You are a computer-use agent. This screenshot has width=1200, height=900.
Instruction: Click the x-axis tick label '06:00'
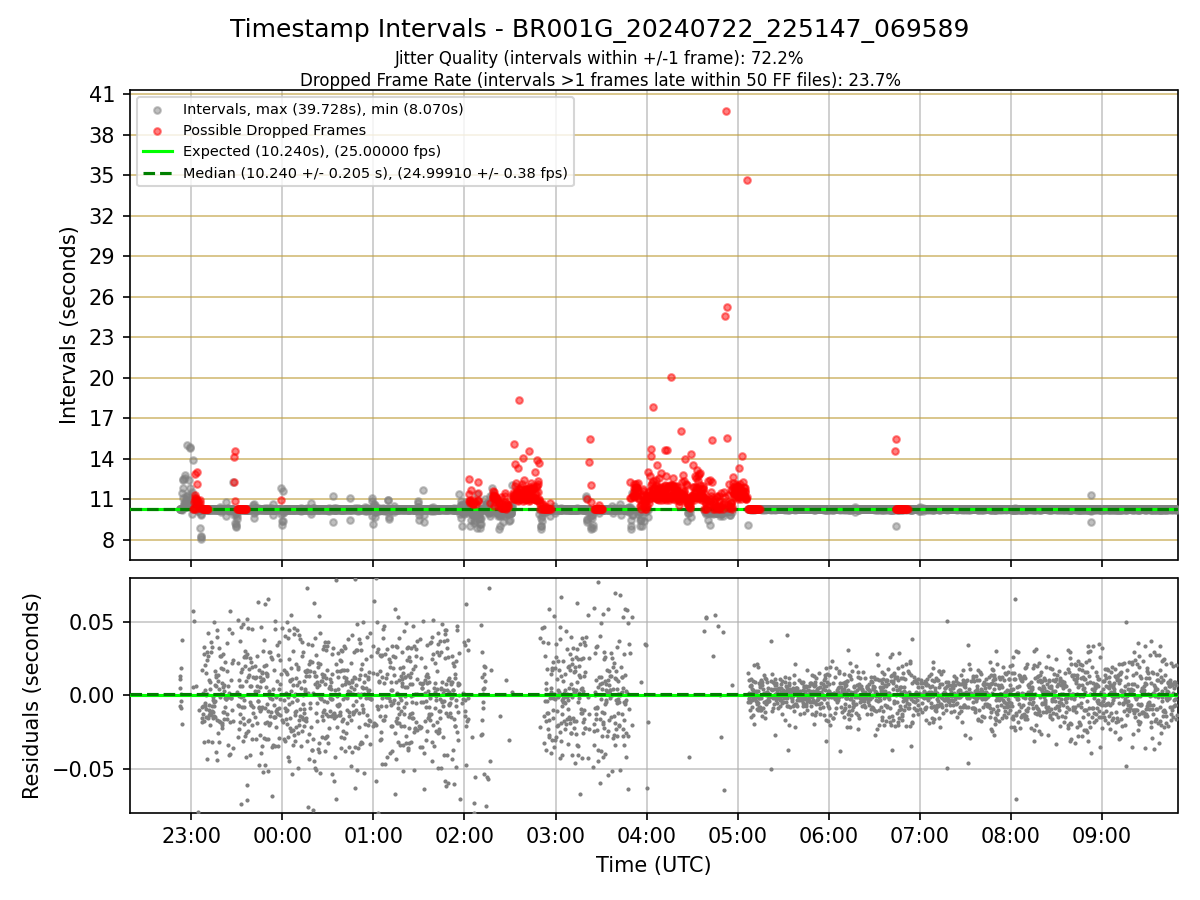(828, 834)
